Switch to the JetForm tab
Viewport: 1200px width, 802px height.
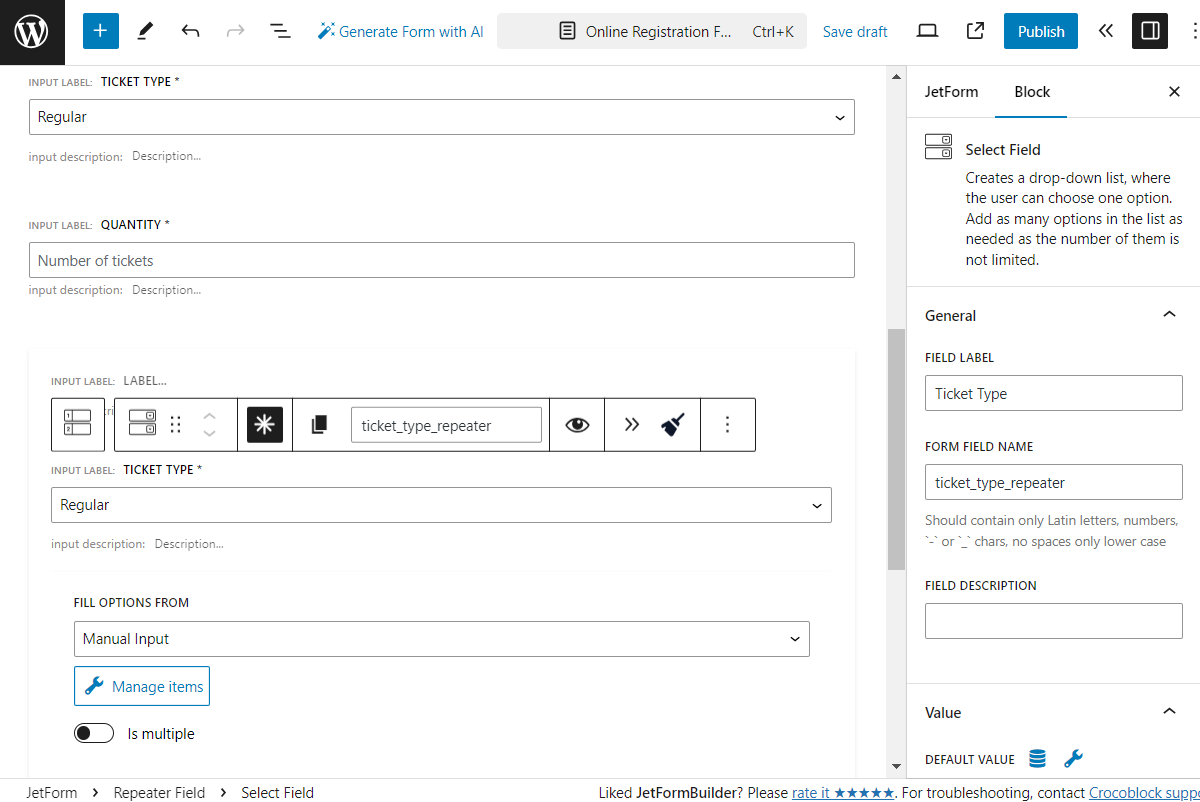pos(951,92)
